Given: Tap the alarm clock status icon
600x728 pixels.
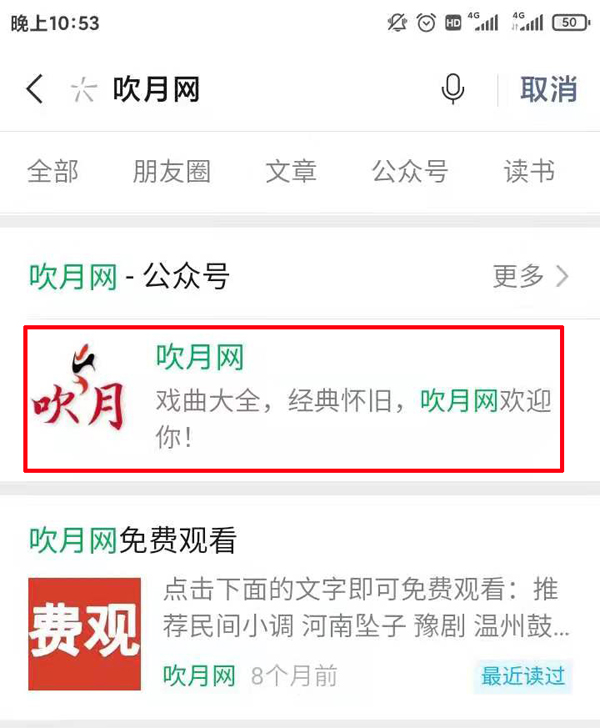Looking at the screenshot, I should 426,22.
